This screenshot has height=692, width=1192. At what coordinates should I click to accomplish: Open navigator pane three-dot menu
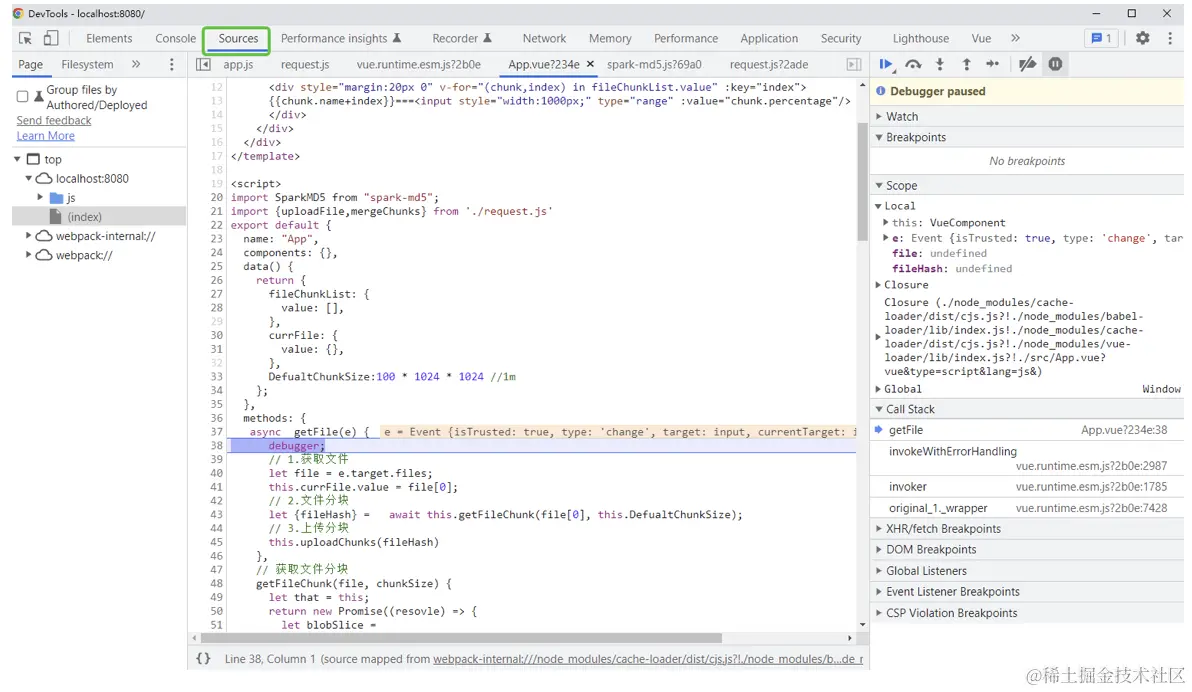[172, 65]
